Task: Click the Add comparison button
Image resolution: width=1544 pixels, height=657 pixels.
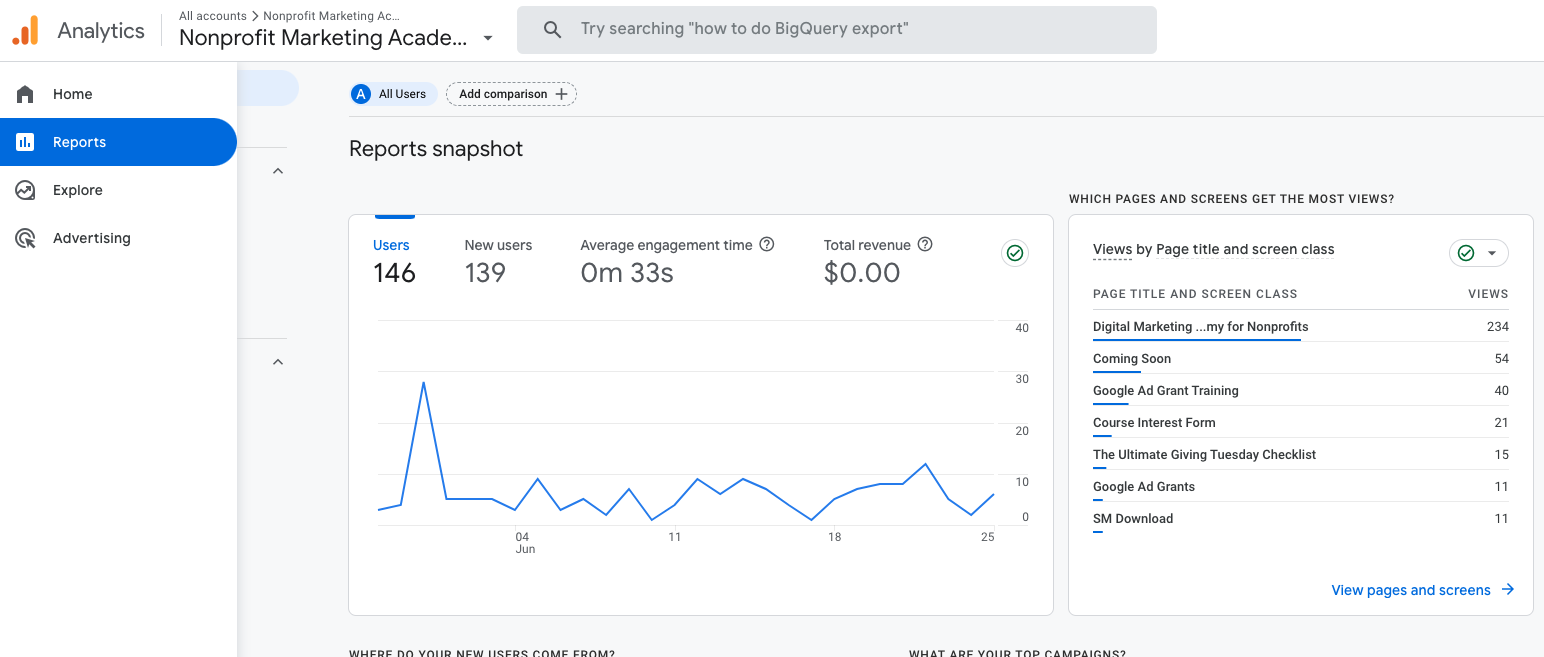Action: coord(511,94)
